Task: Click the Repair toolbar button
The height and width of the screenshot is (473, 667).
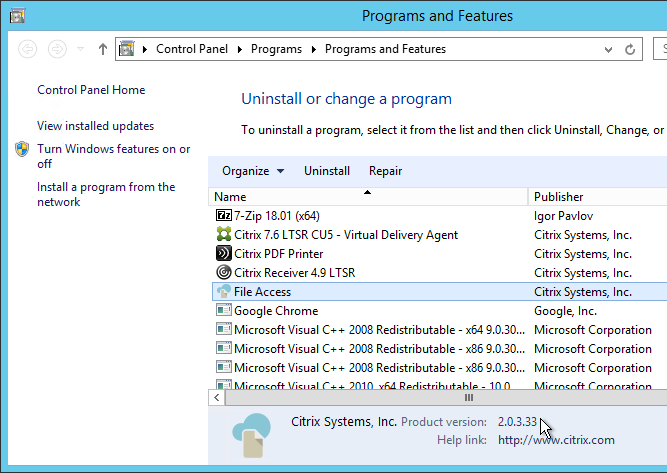Action: point(385,171)
